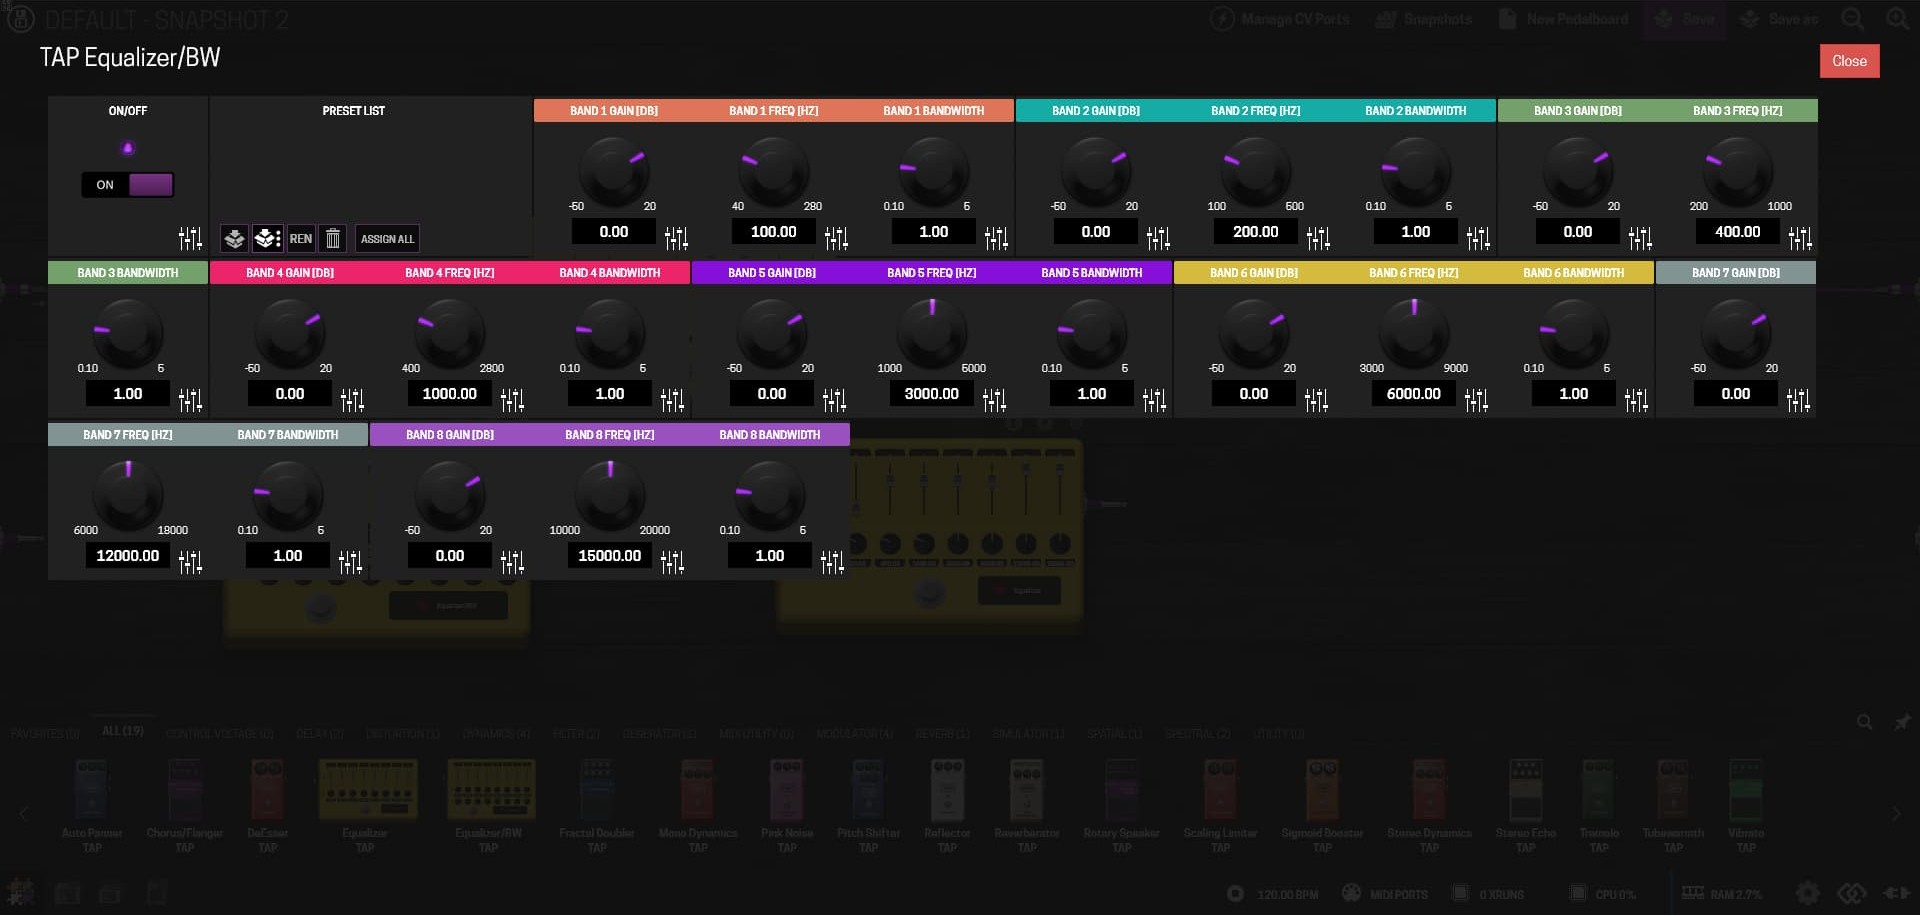
Task: Open assignment icon for Band 8 Freq
Action: point(672,562)
